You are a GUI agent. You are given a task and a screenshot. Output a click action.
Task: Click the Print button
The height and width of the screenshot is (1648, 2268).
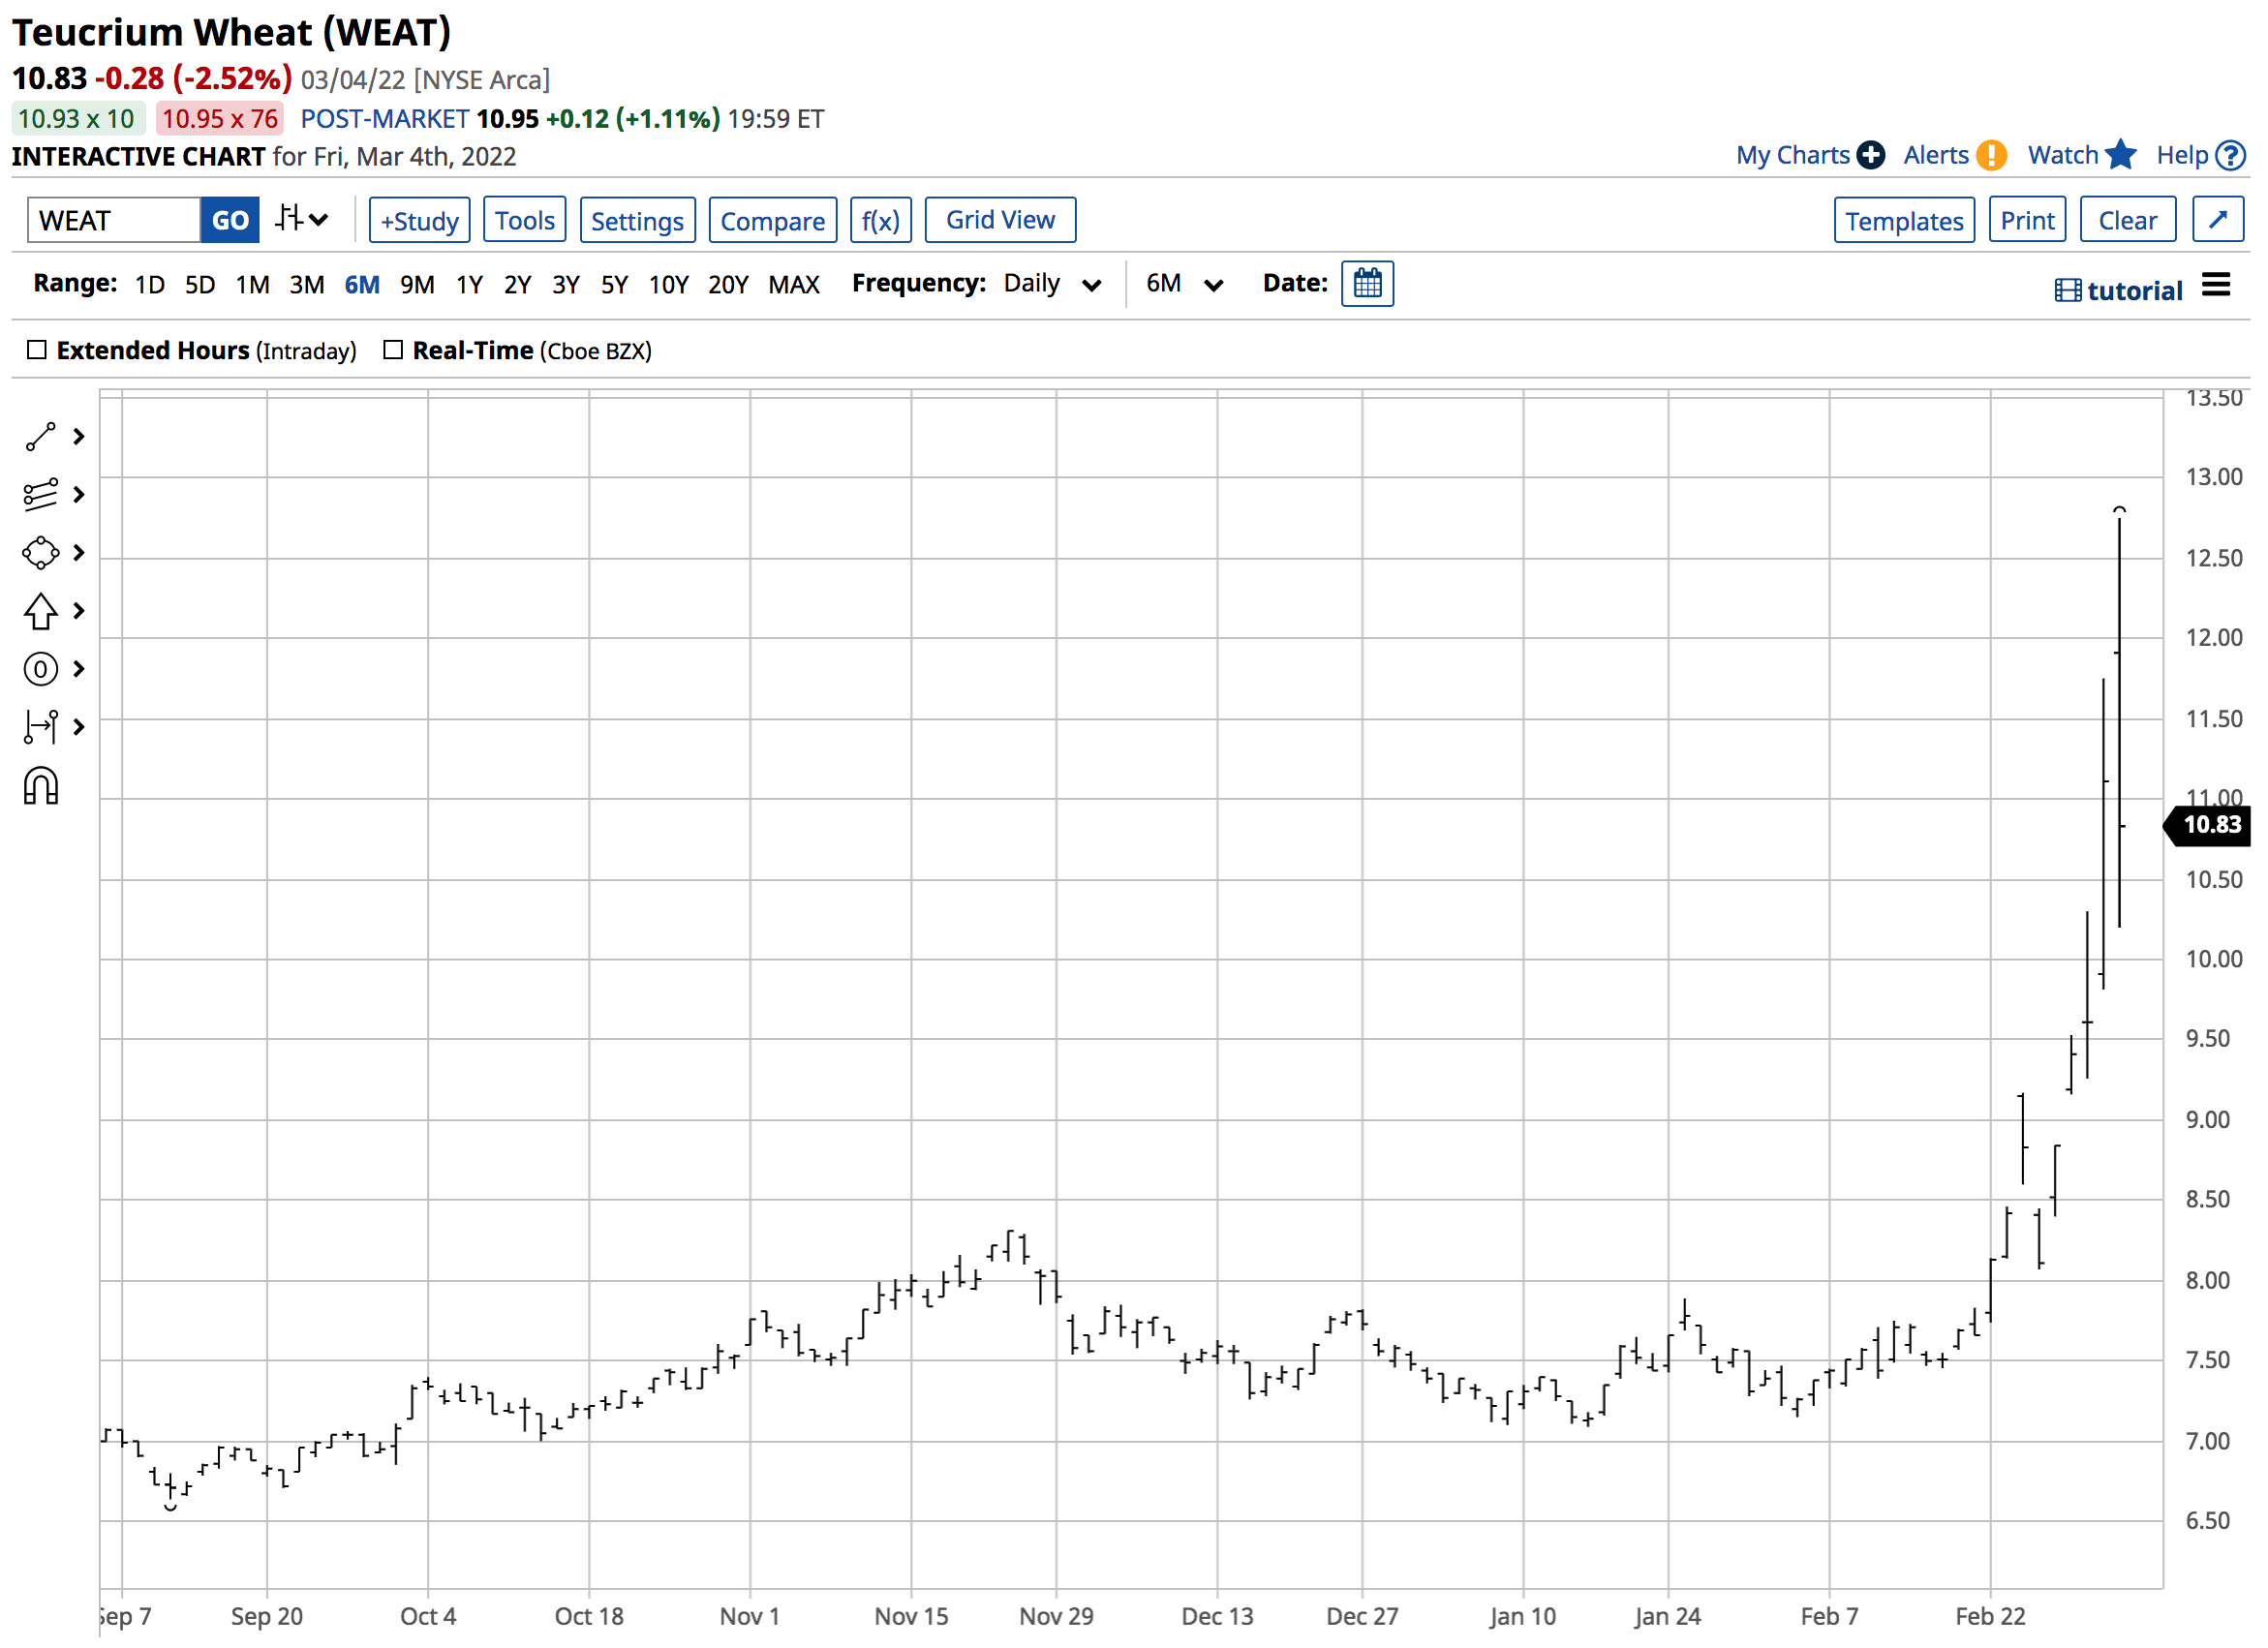[2028, 220]
